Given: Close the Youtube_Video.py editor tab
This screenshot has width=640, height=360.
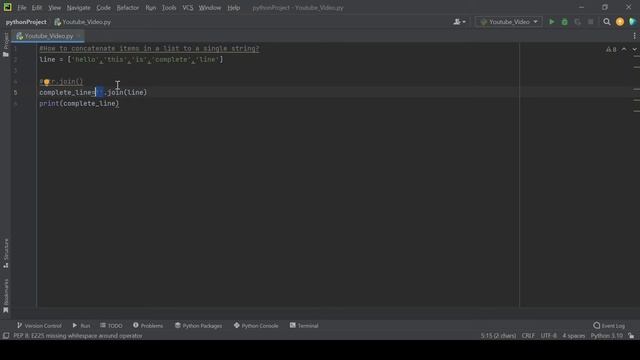Looking at the screenshot, I should coord(79,36).
